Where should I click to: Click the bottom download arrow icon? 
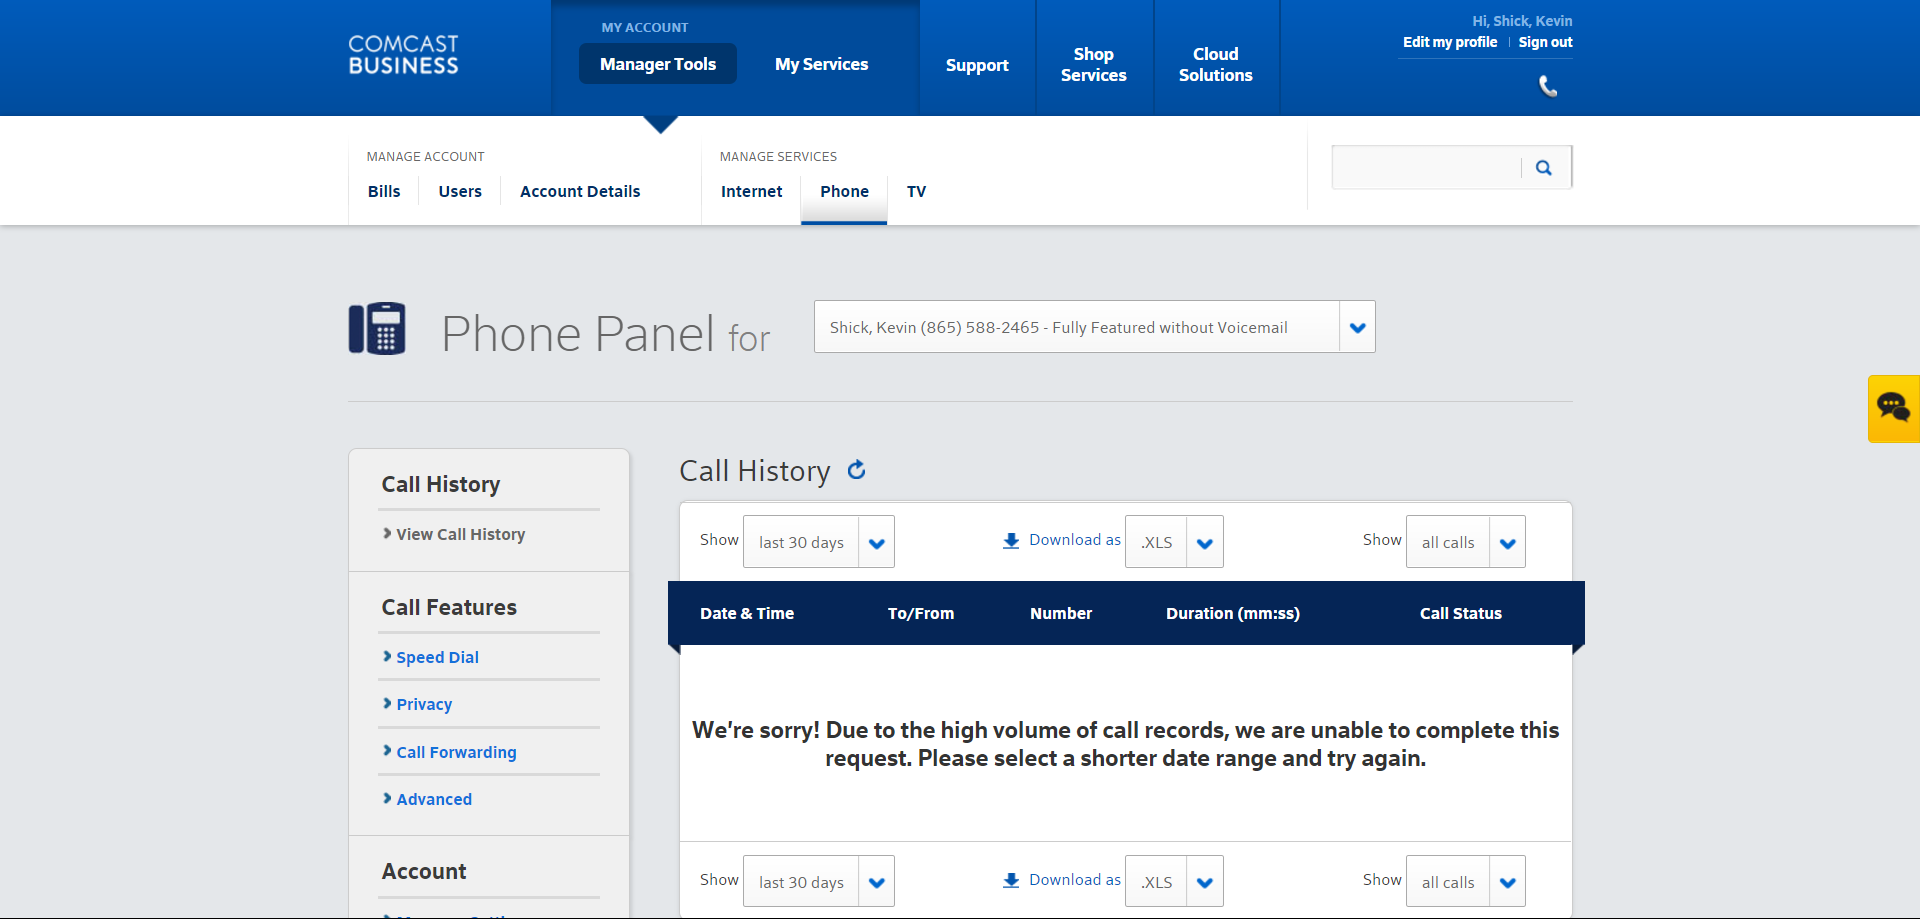click(x=1011, y=881)
